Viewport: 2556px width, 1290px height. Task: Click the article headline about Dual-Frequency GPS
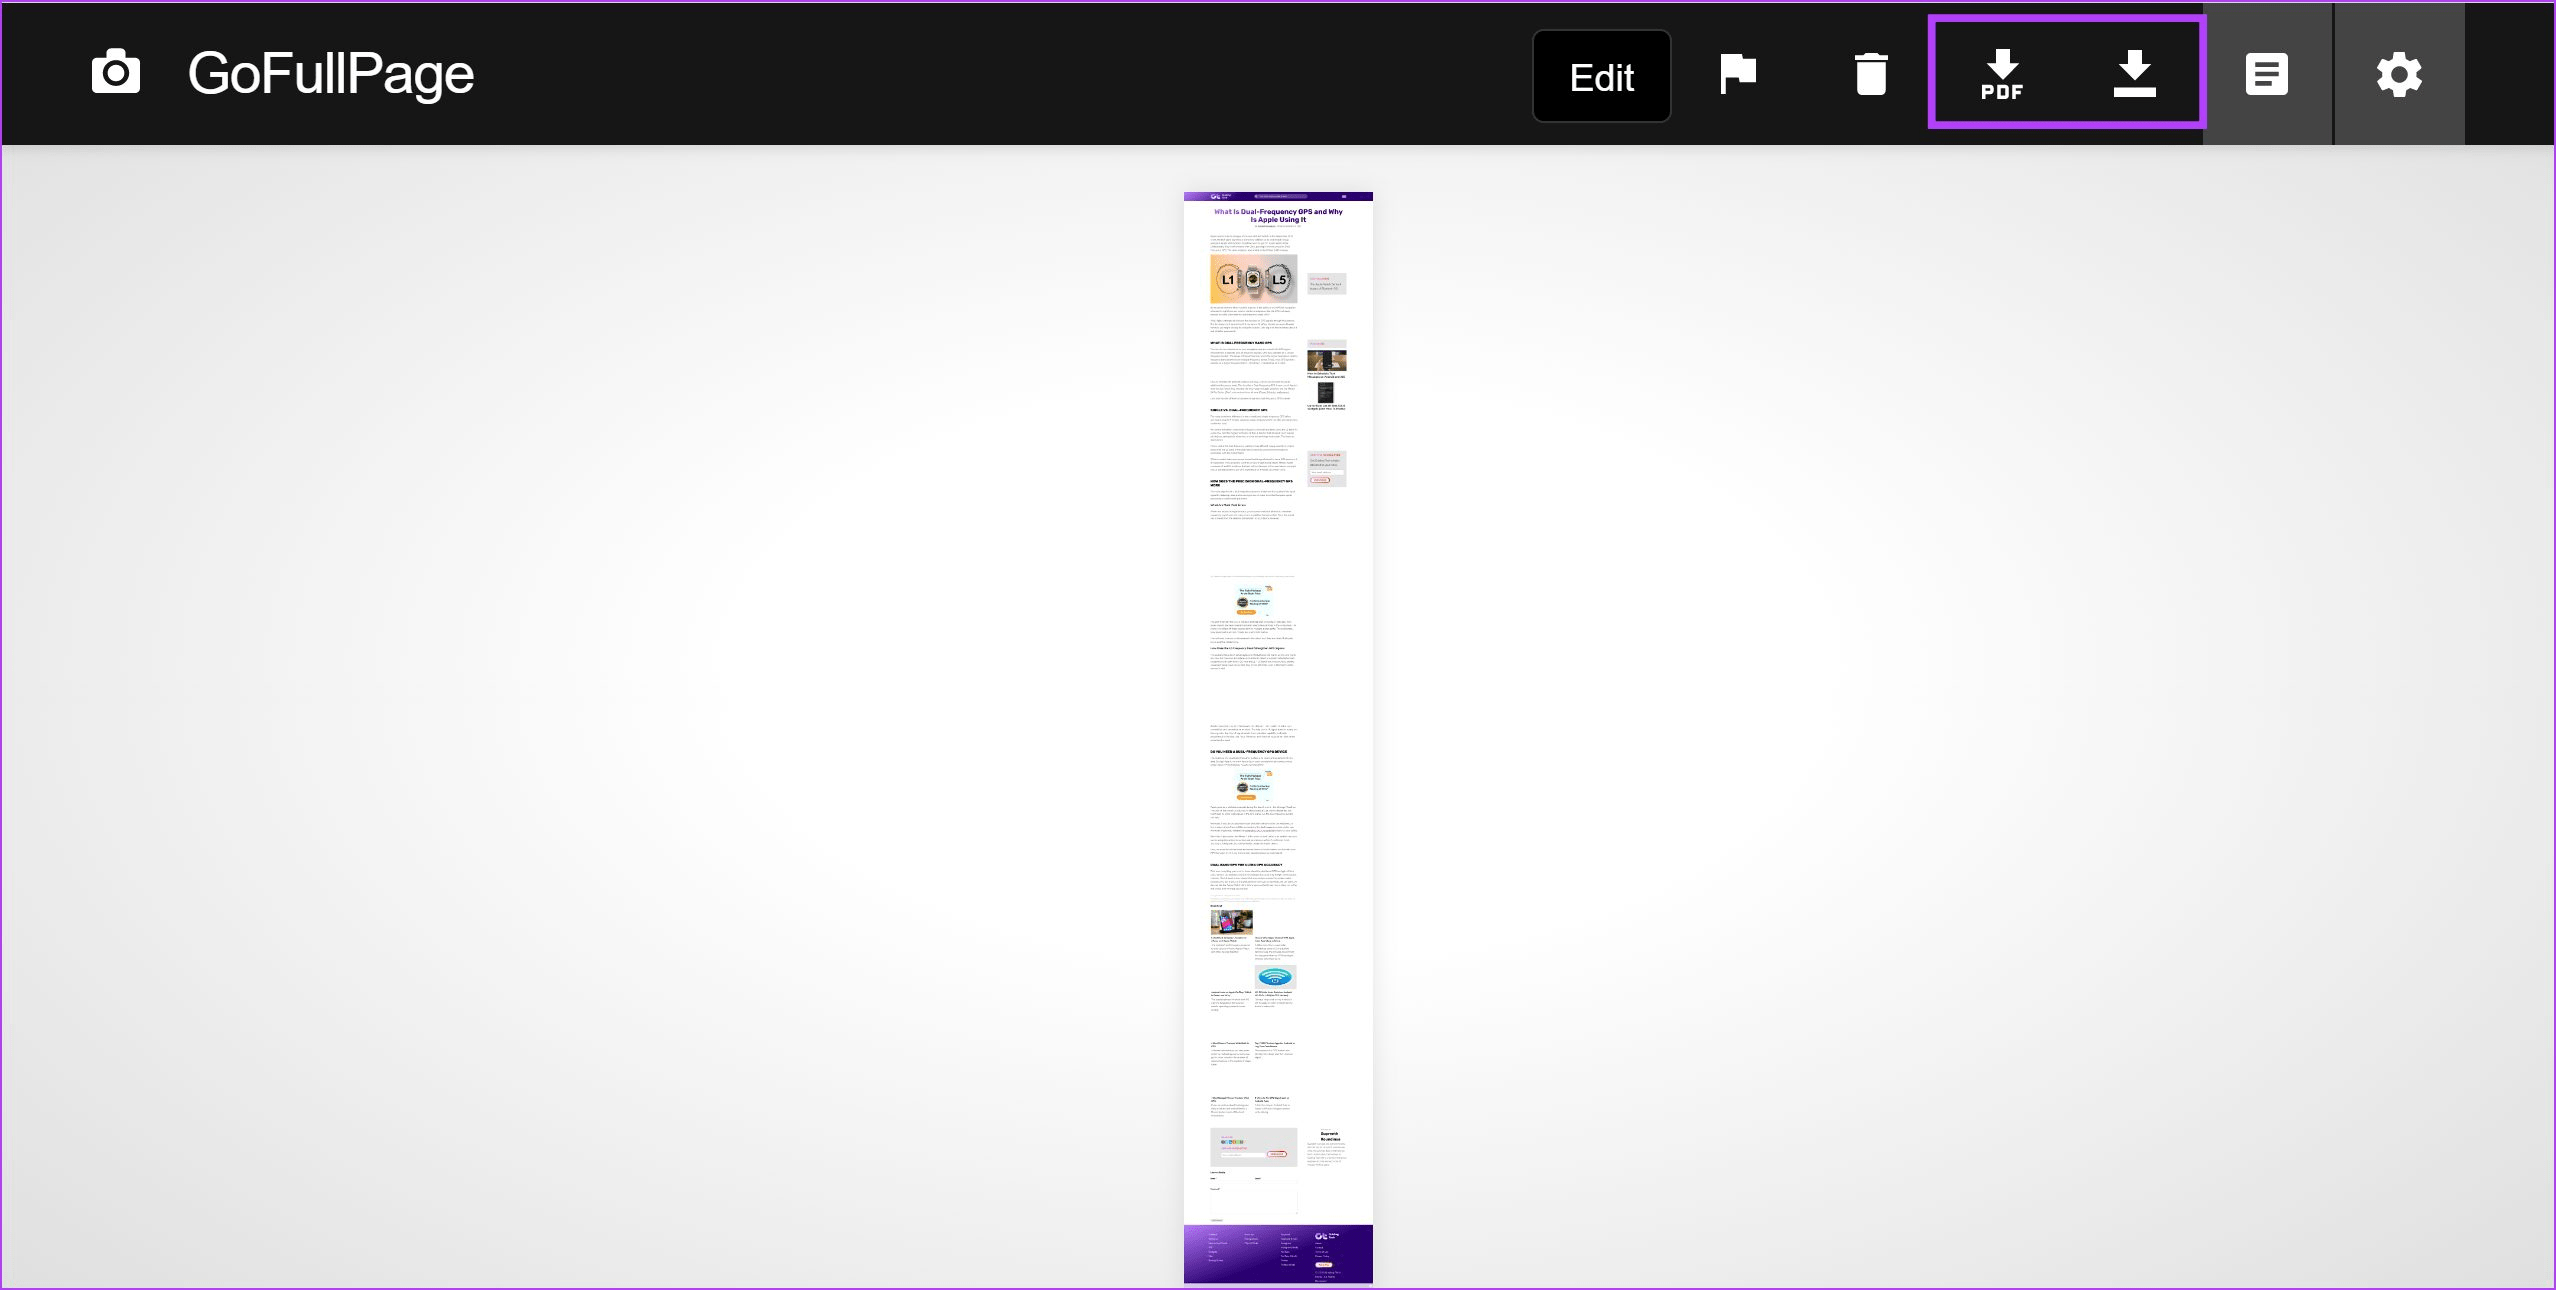click(x=1278, y=216)
